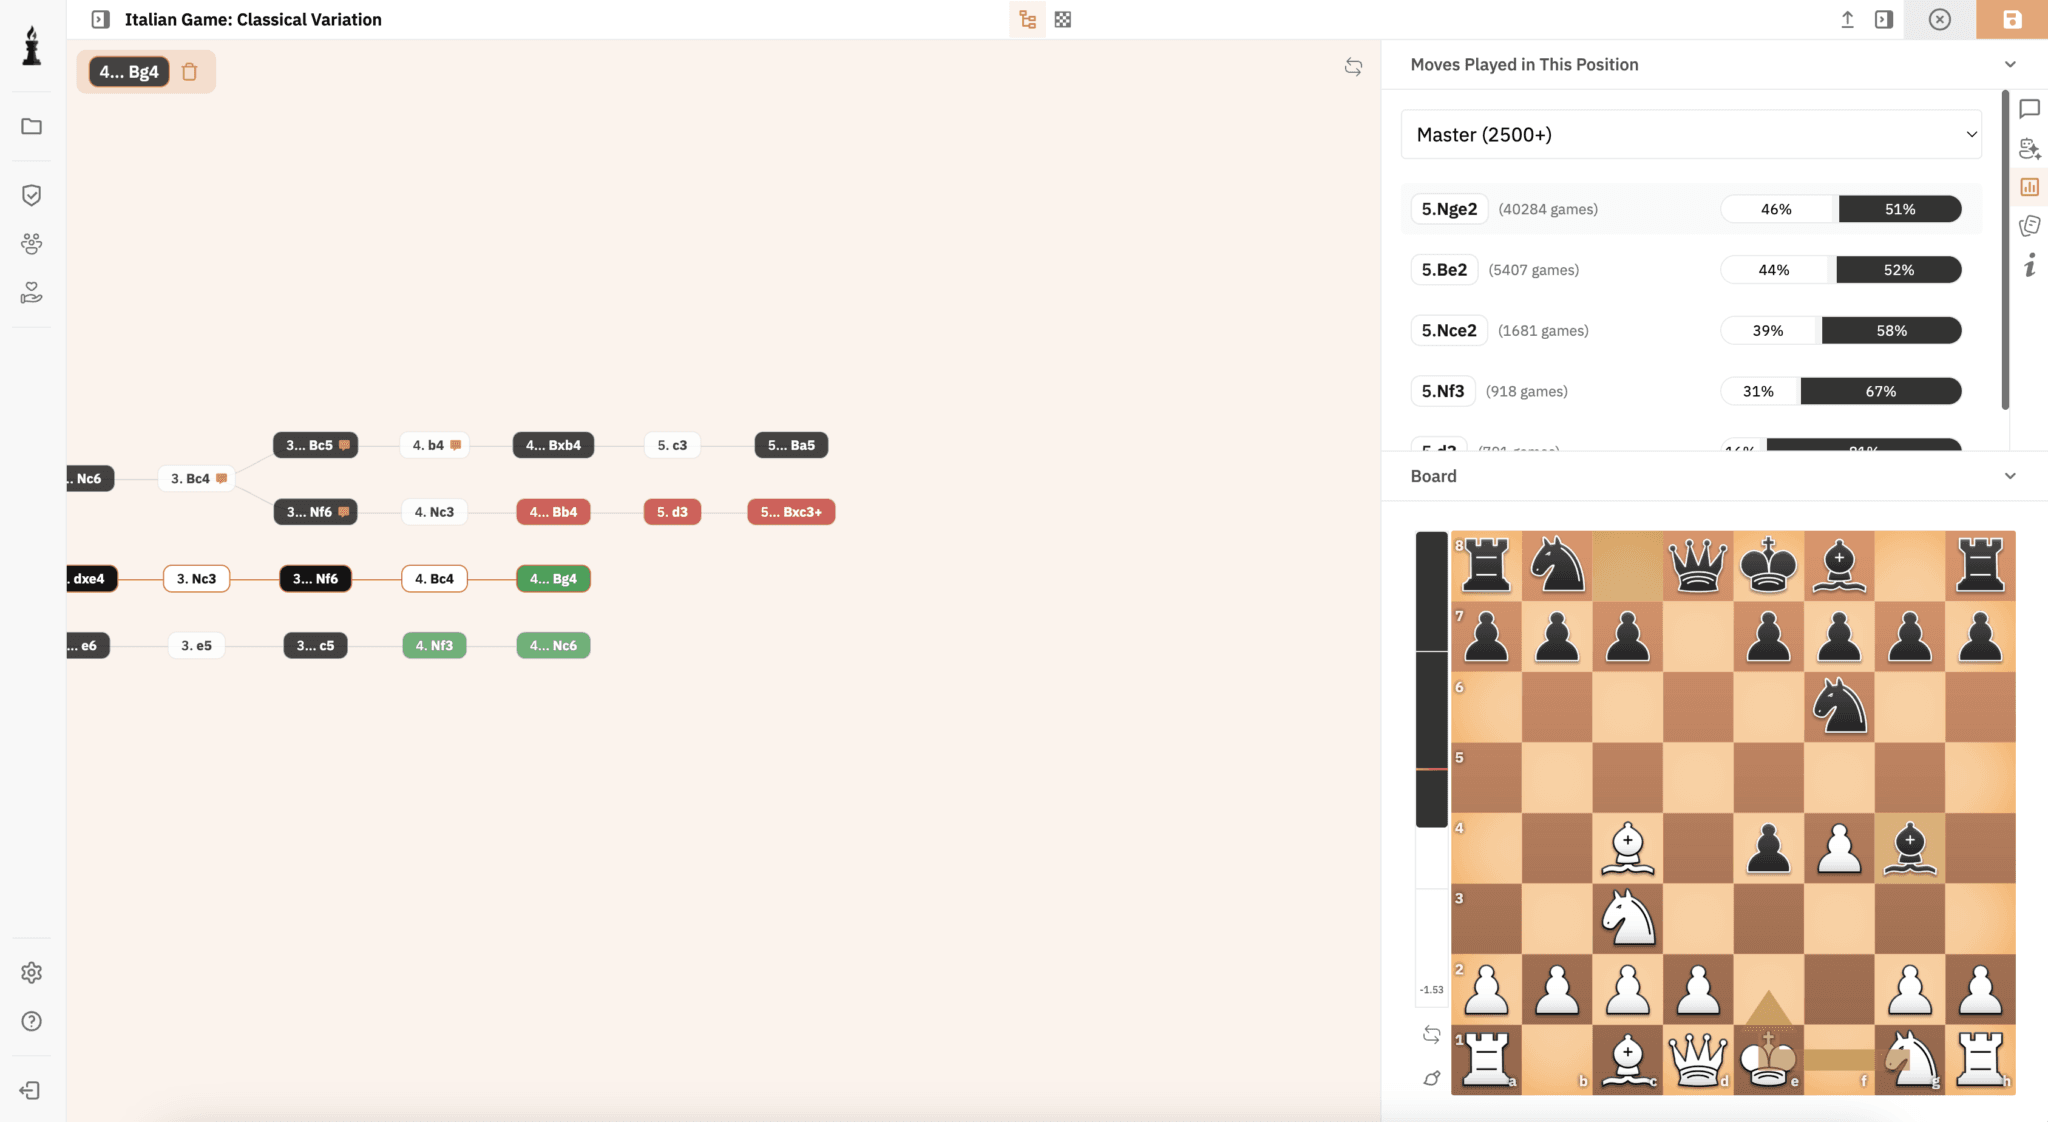Select green tree node 4... Bg4
Screen dimensions: 2048x1122
click(553, 579)
